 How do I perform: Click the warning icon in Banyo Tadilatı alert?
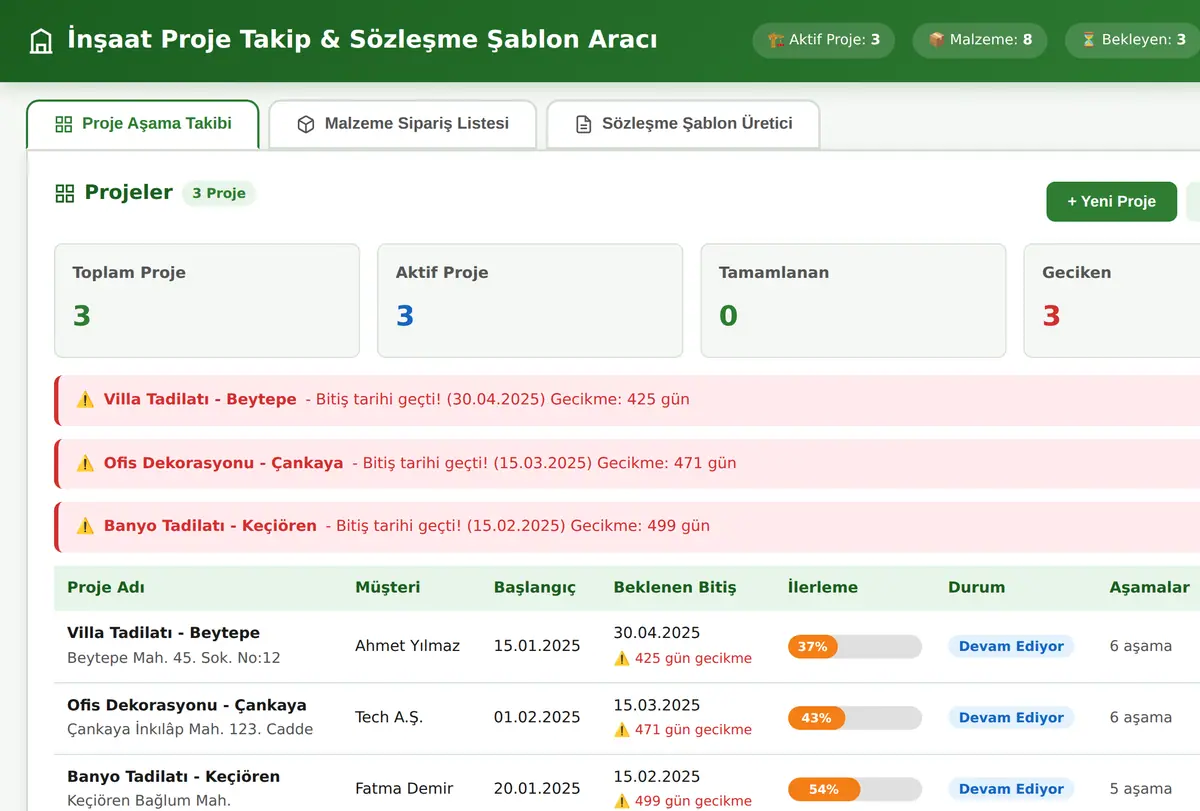(86, 525)
